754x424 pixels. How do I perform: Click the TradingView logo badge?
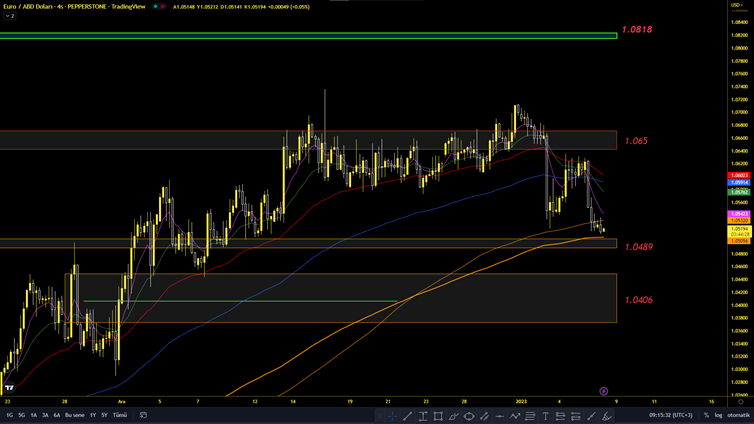(x=9, y=387)
